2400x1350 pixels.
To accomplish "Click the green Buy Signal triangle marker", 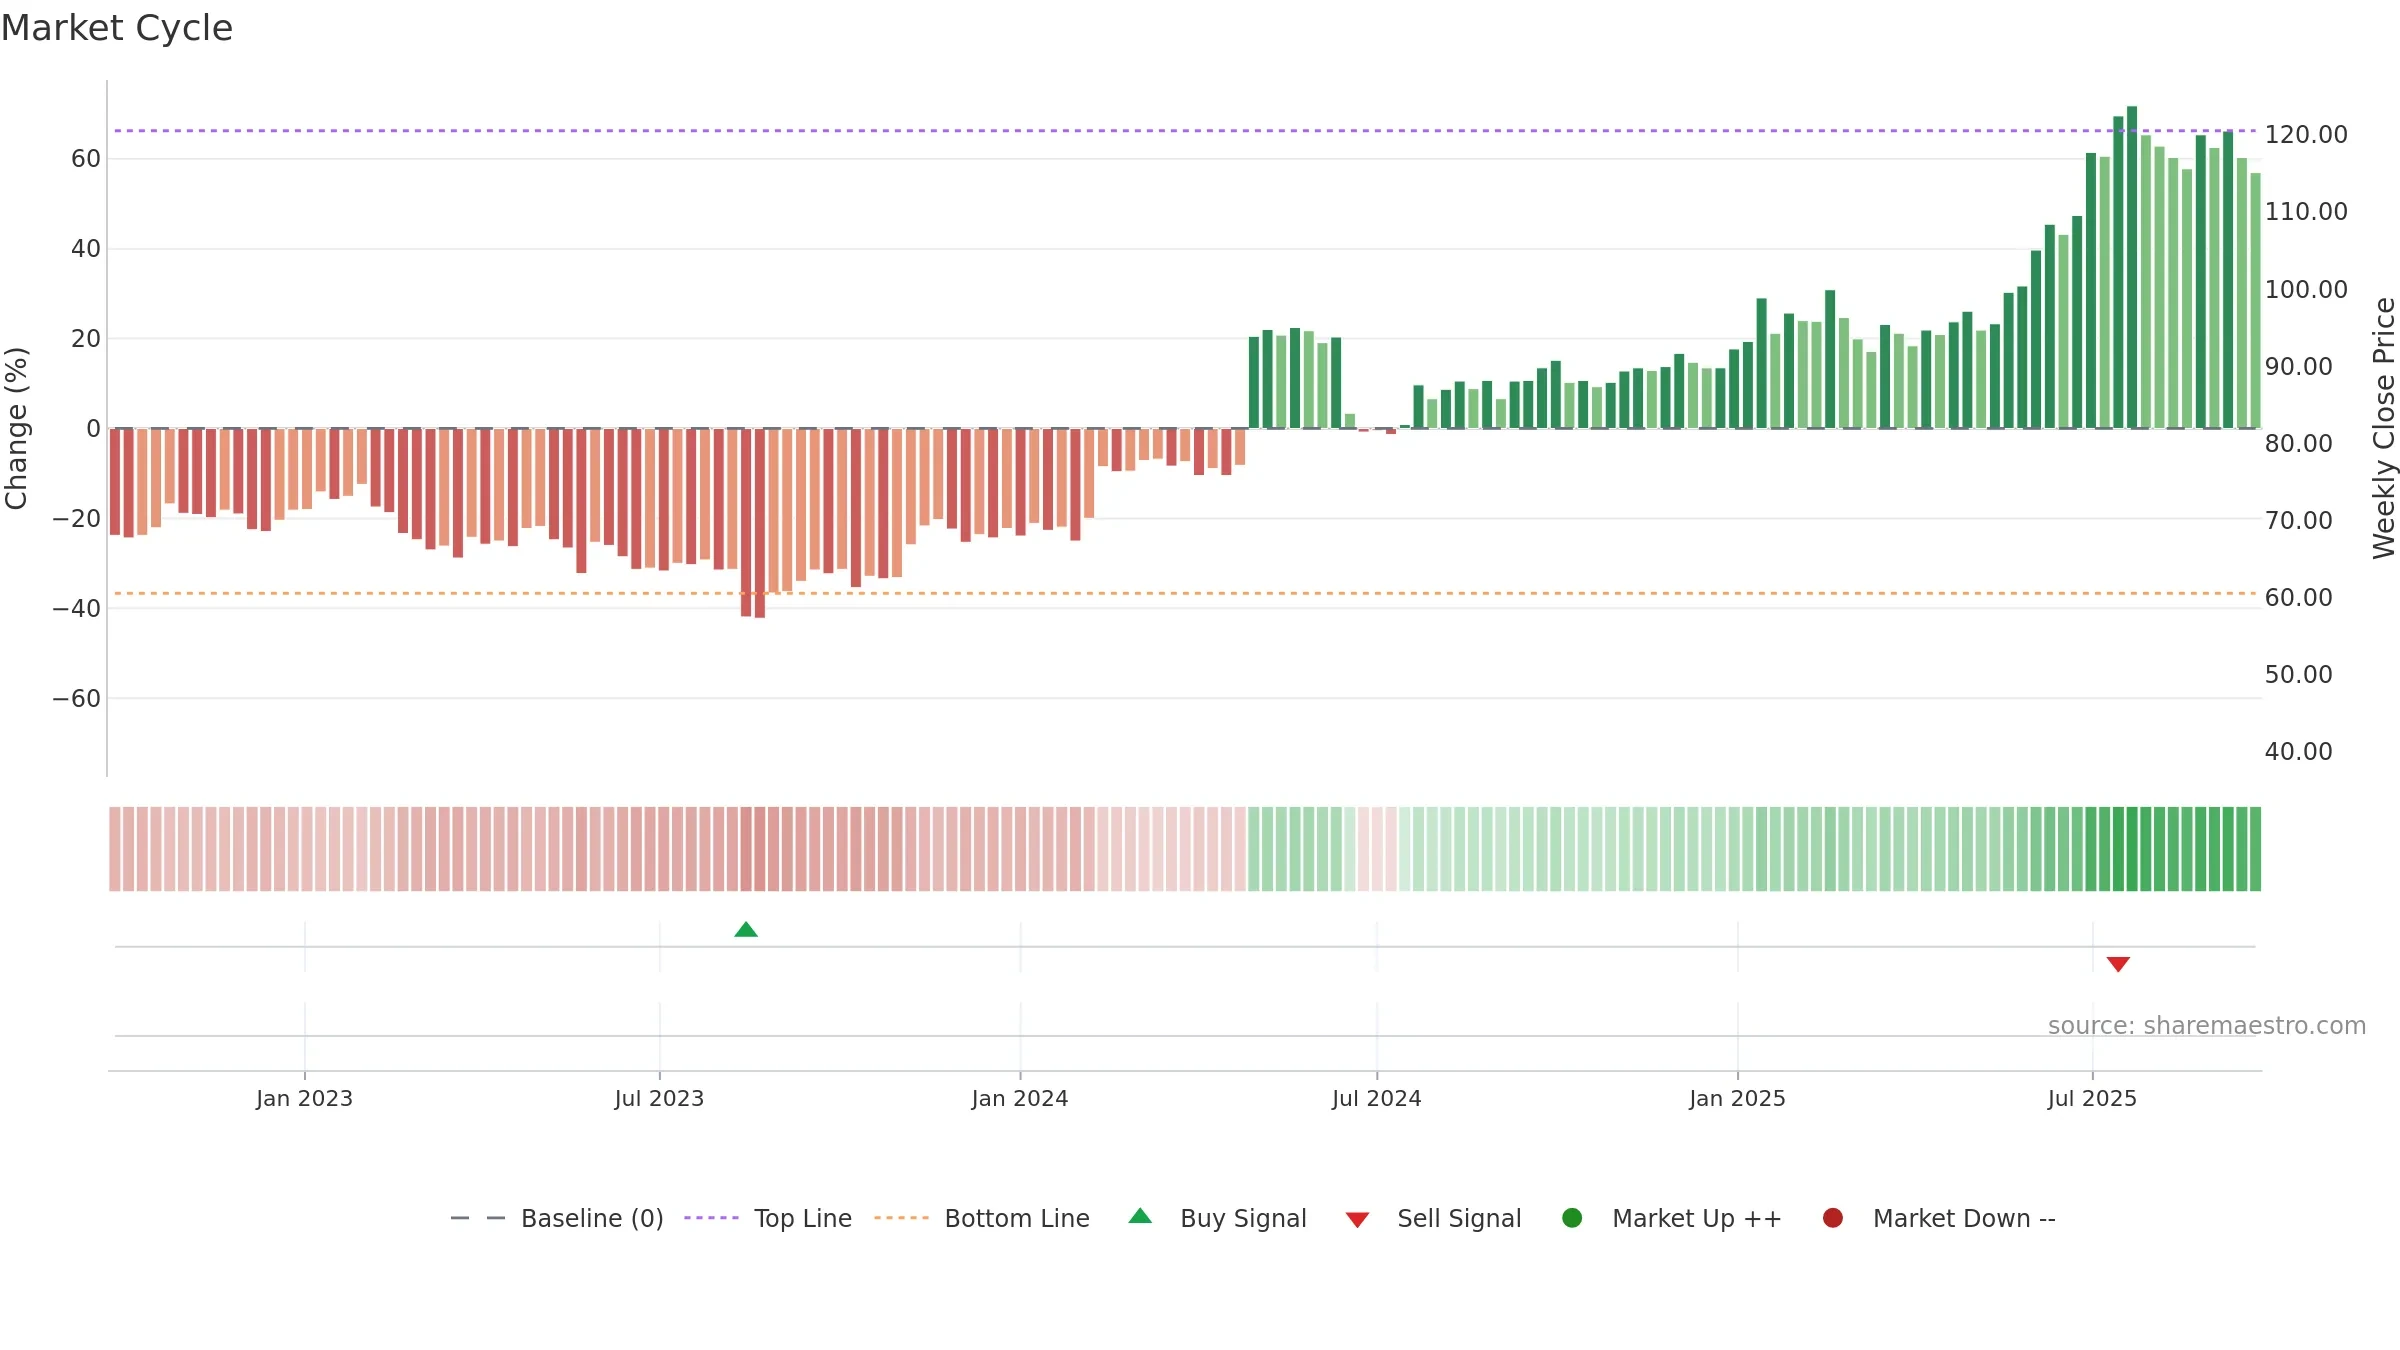I will point(746,930).
